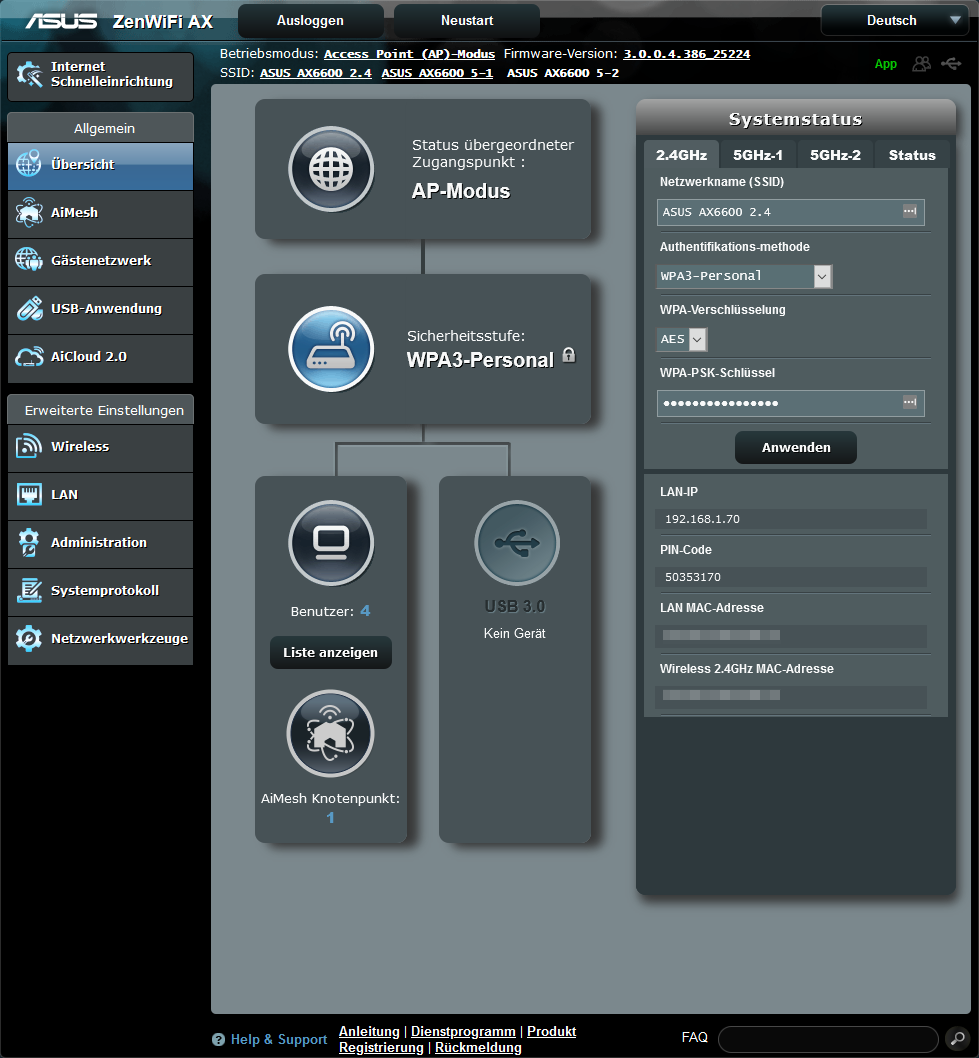Click the Administration gear icon
Image resolution: width=979 pixels, height=1058 pixels.
(29, 542)
